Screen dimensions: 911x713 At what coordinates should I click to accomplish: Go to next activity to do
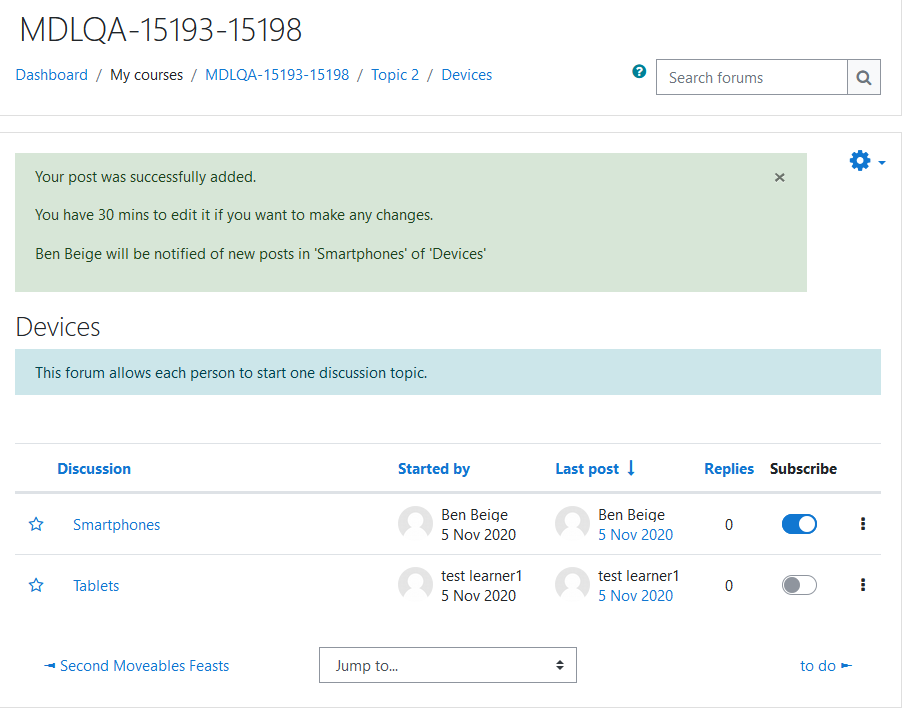click(x=826, y=666)
